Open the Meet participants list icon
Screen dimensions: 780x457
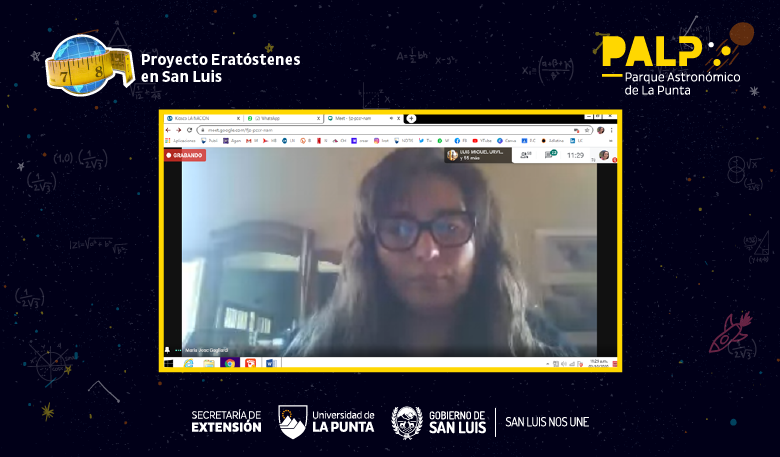(x=525, y=155)
